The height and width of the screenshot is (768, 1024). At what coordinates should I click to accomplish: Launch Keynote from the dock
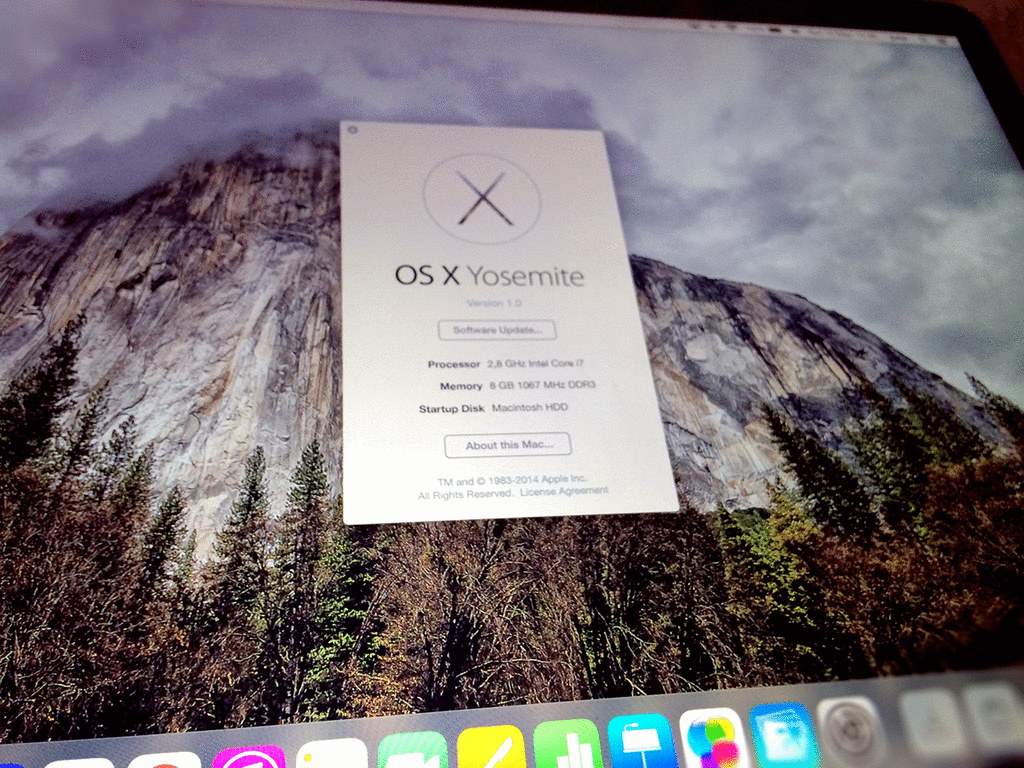pyautogui.click(x=641, y=741)
